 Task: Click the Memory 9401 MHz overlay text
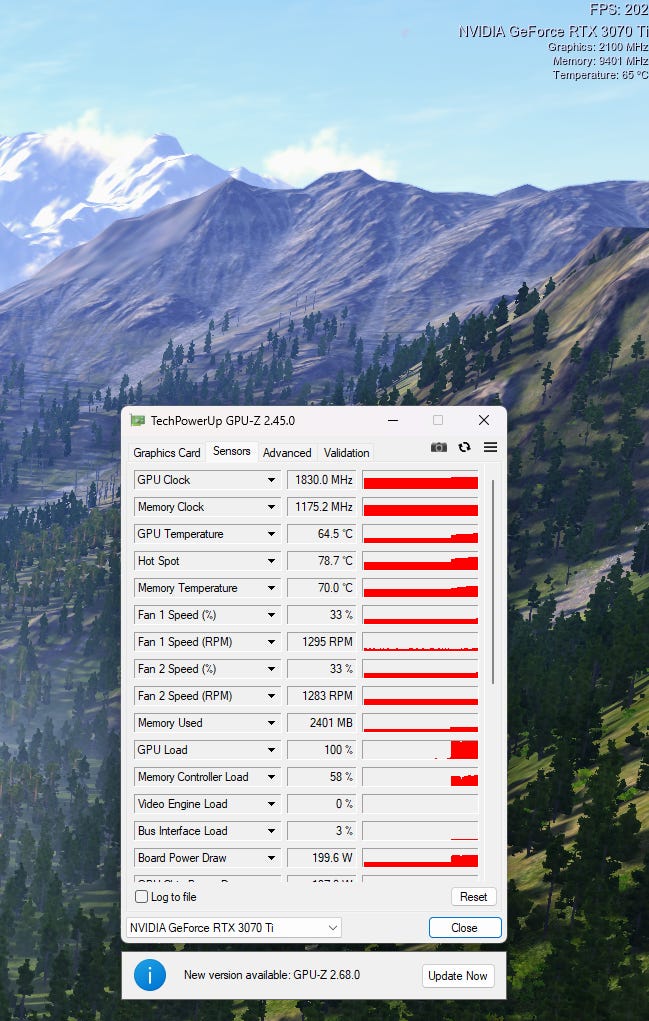[600, 61]
